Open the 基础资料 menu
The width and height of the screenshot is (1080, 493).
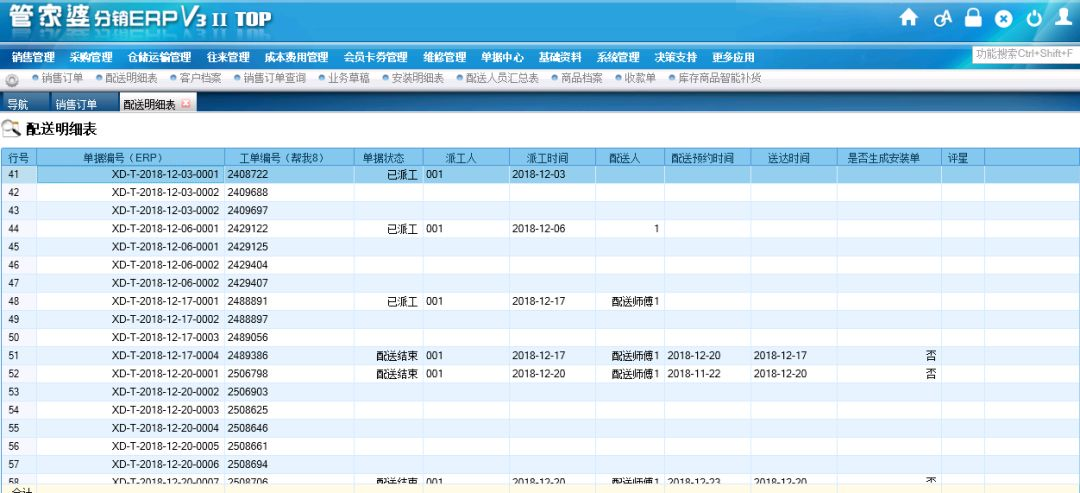560,58
